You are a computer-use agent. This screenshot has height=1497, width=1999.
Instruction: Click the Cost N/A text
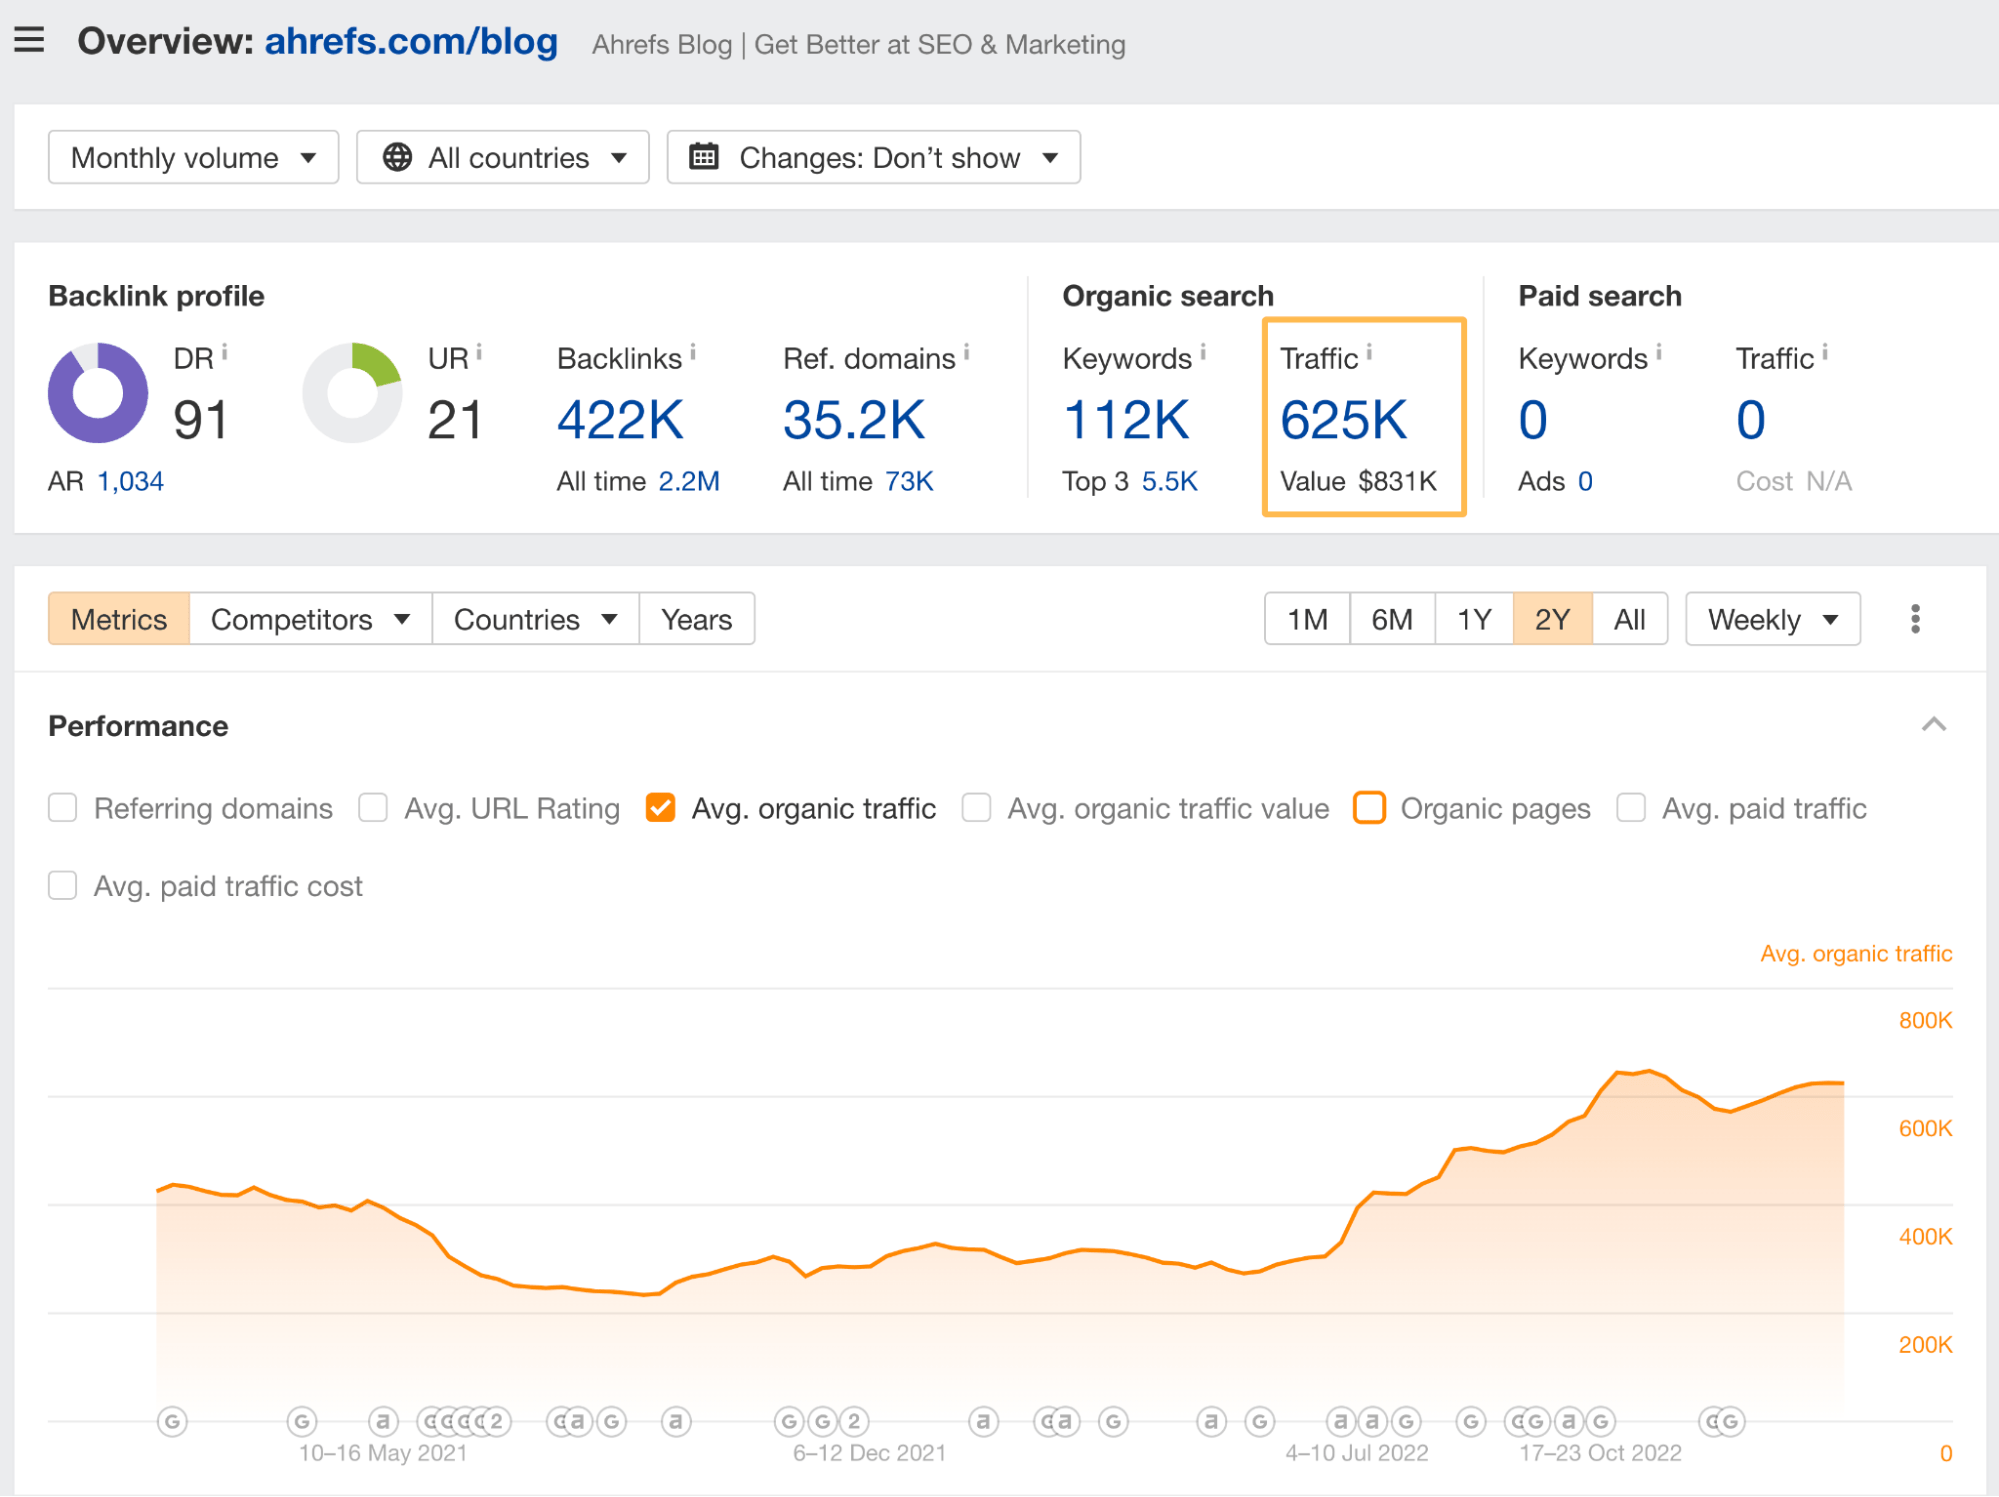[x=1794, y=482]
